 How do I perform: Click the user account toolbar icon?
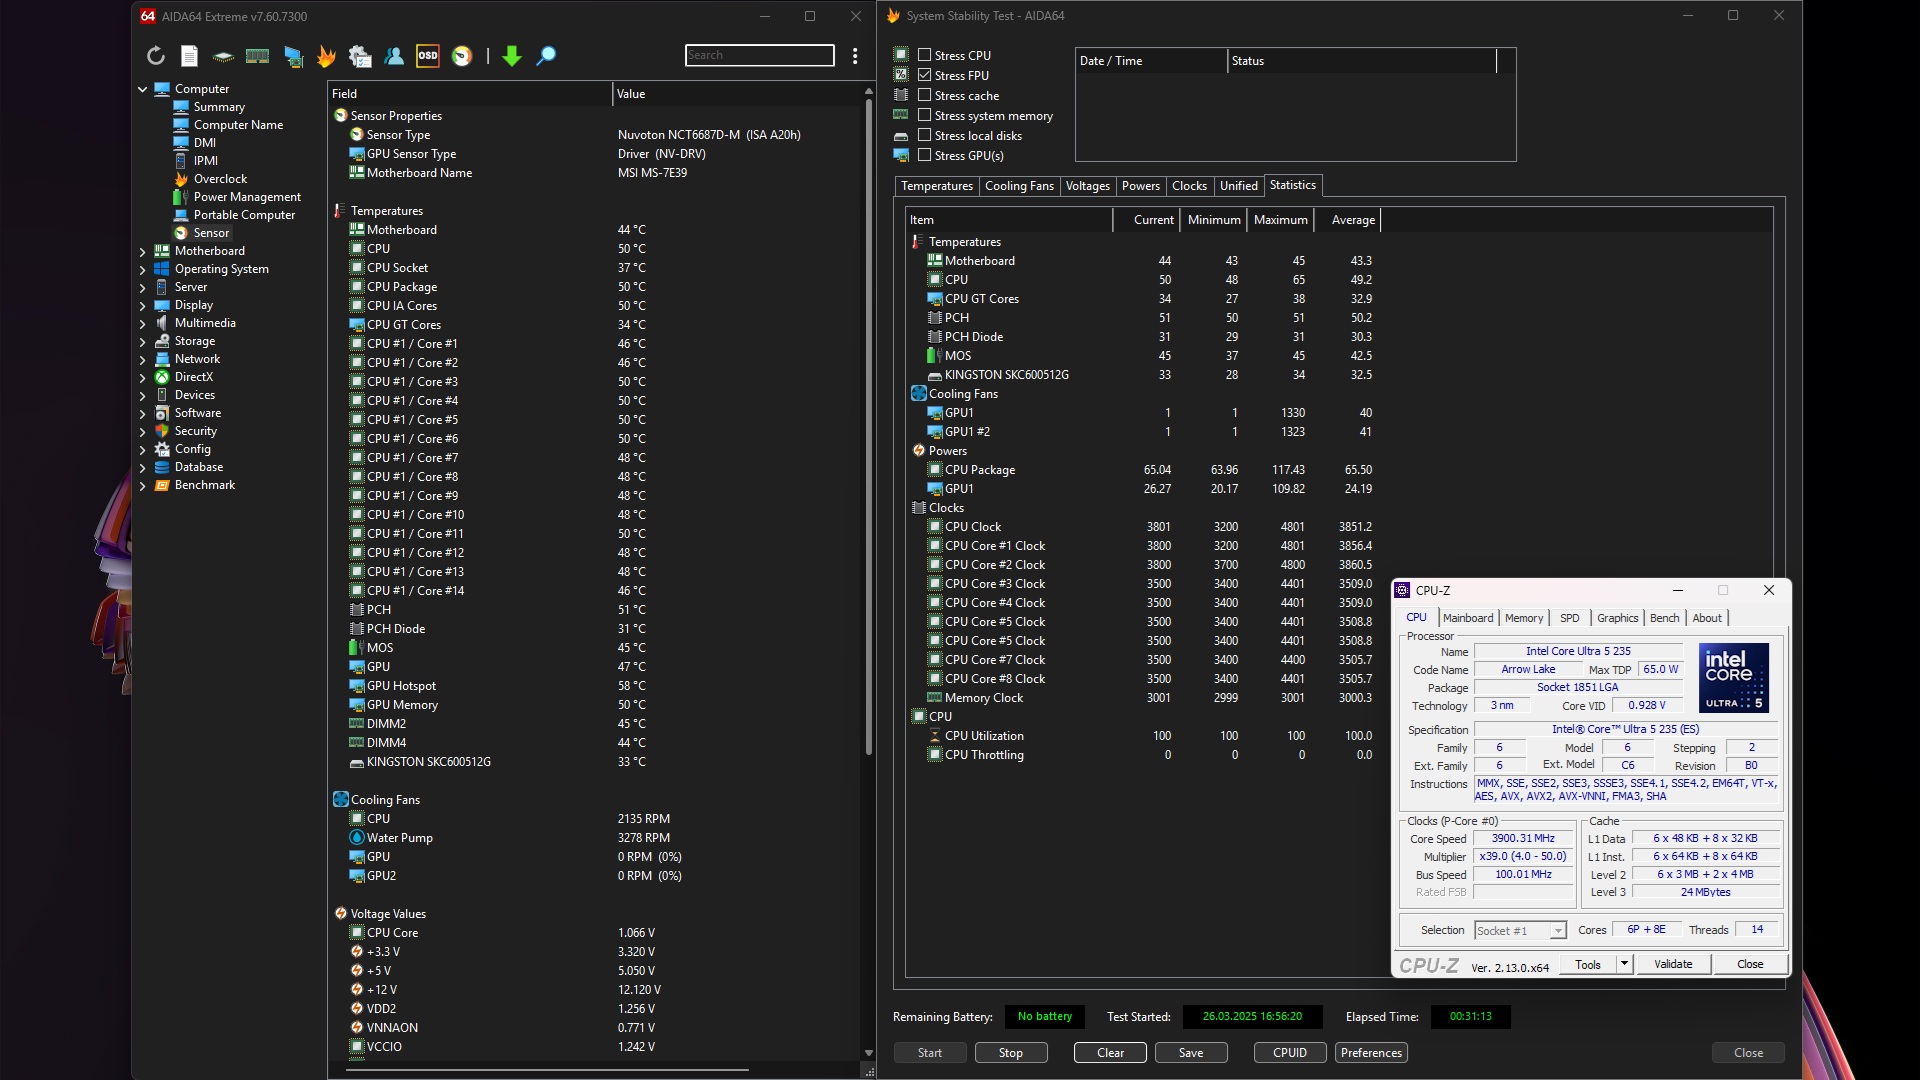pos(394,56)
